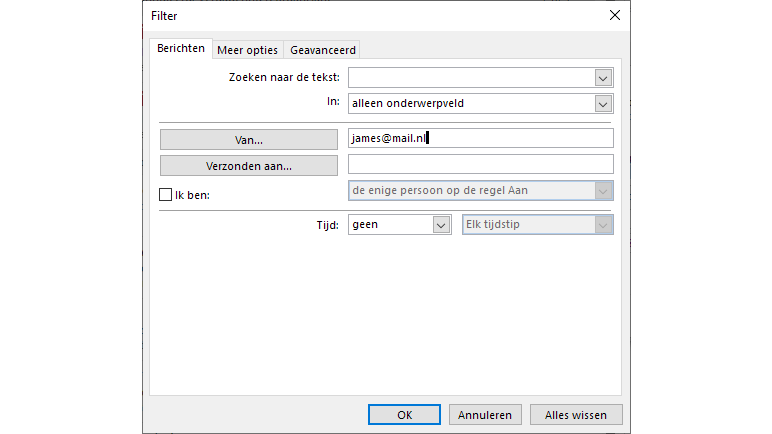Click the Zoeken naar de tekst text field
The width and height of the screenshot is (772, 434).
coord(470,78)
